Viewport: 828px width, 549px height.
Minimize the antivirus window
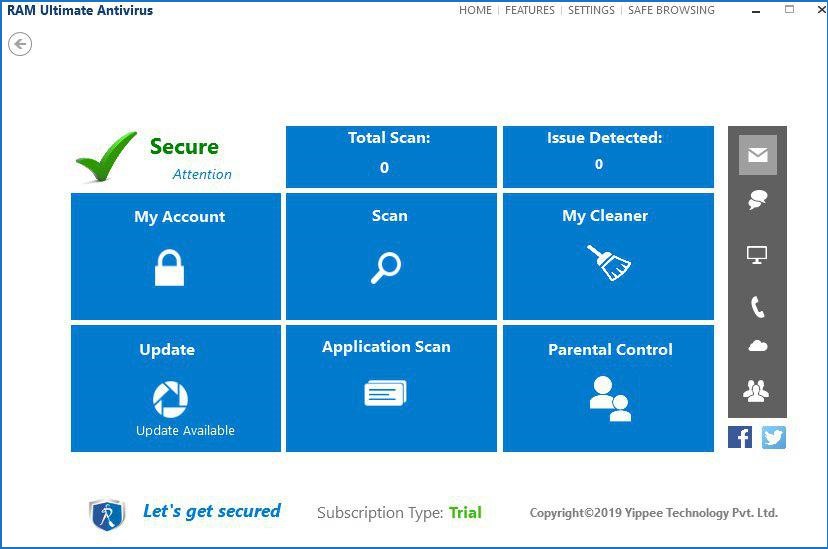pos(756,11)
